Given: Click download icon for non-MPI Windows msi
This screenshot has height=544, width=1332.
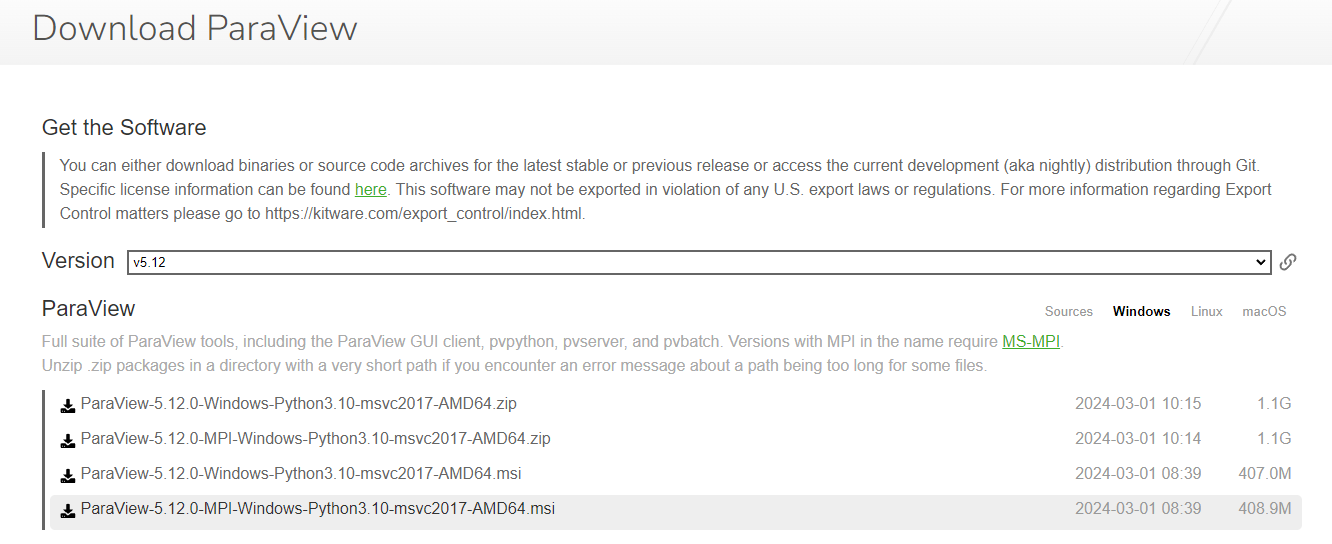Looking at the screenshot, I should 68,475.
